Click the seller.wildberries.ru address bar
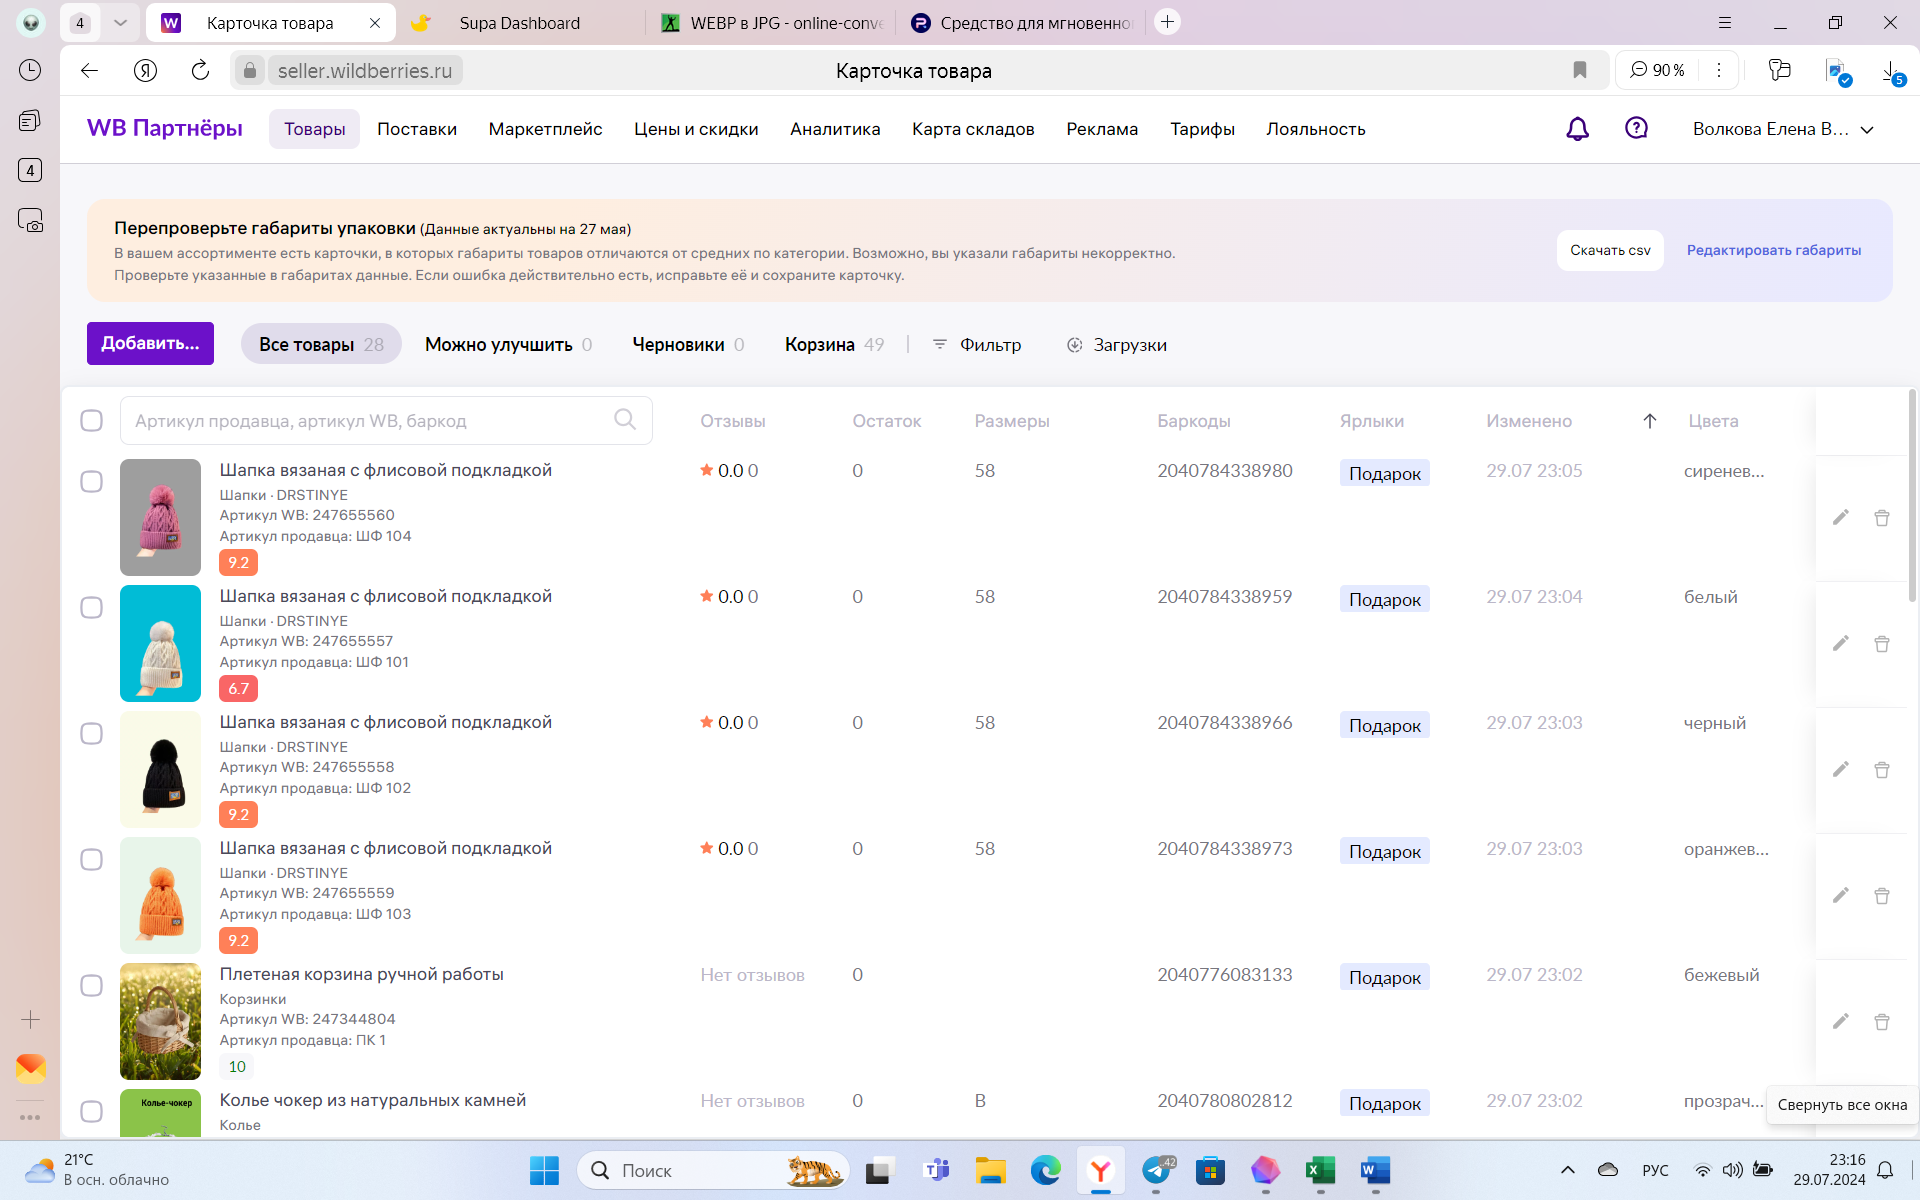The image size is (1920, 1200). point(365,70)
